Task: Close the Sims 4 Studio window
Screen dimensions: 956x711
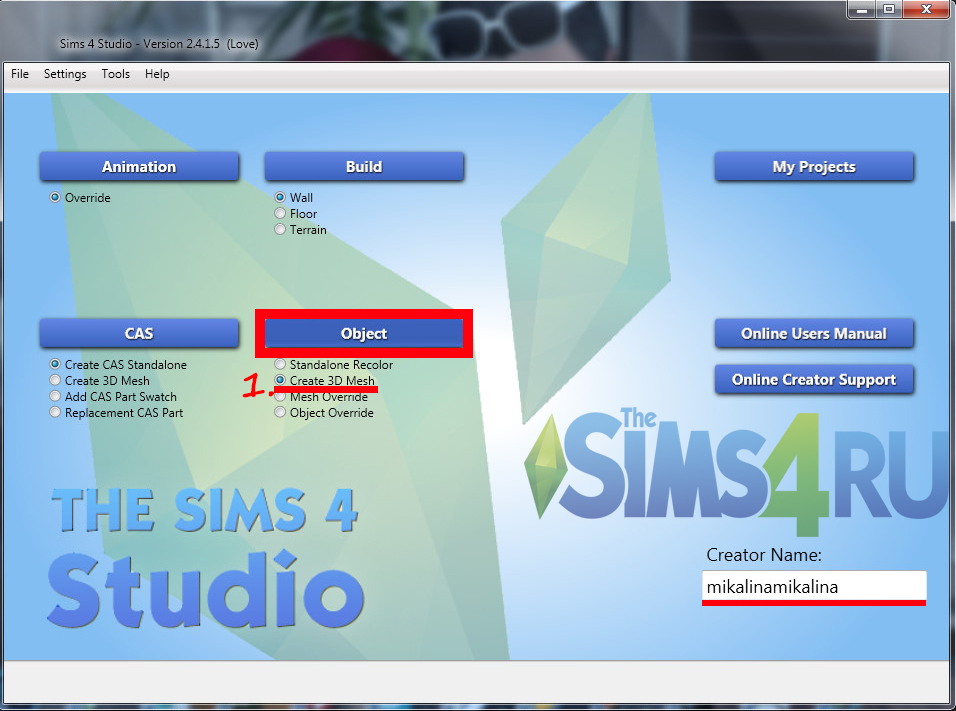Action: [928, 9]
